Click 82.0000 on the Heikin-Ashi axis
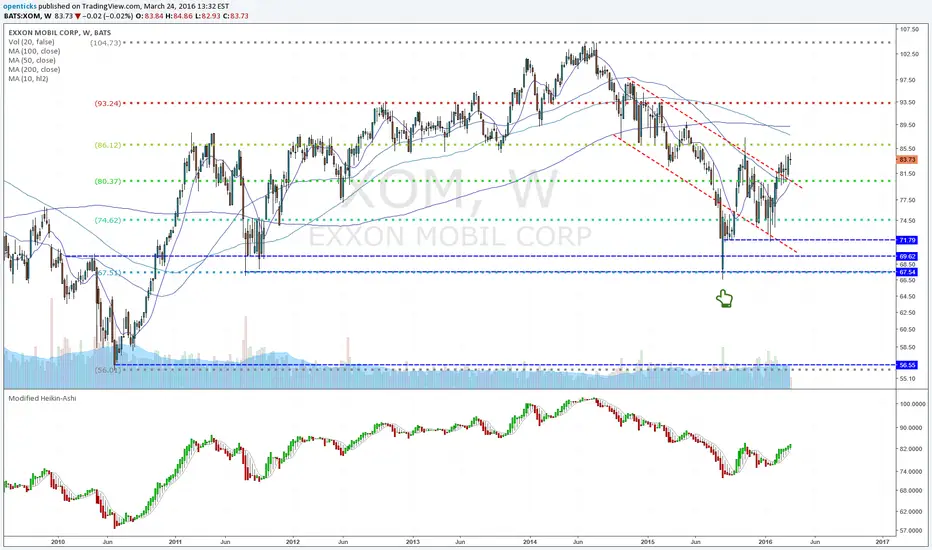This screenshot has width=932, height=550. click(912, 449)
